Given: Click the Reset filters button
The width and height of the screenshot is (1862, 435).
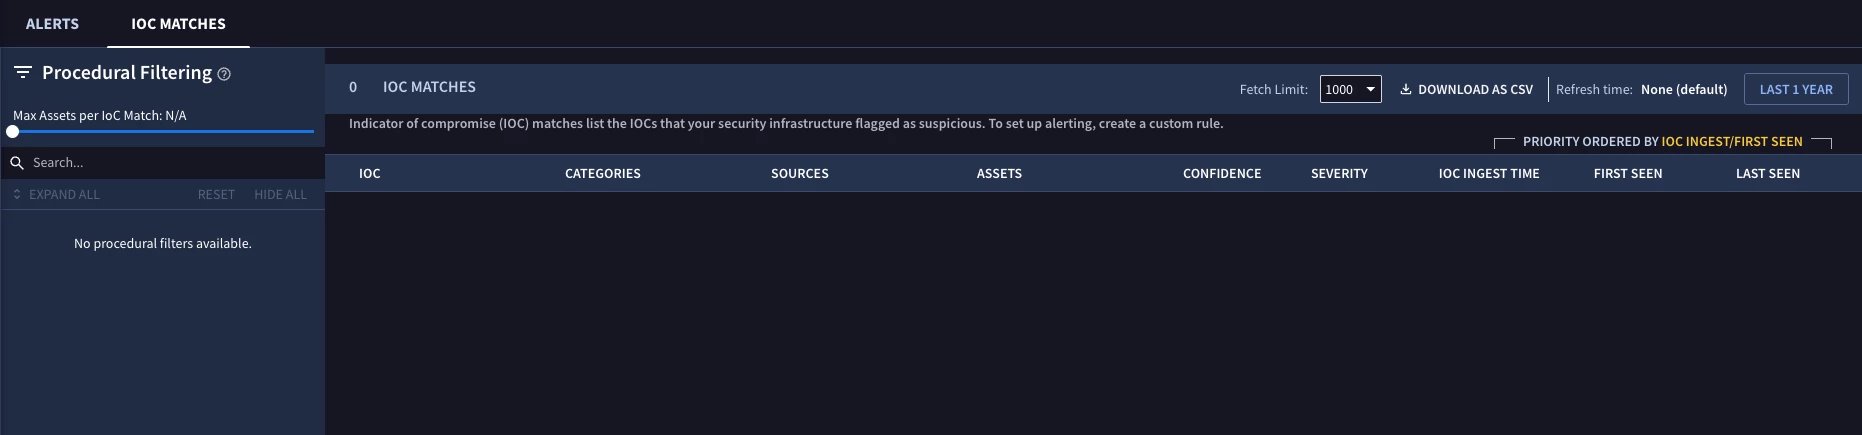Looking at the screenshot, I should (216, 195).
